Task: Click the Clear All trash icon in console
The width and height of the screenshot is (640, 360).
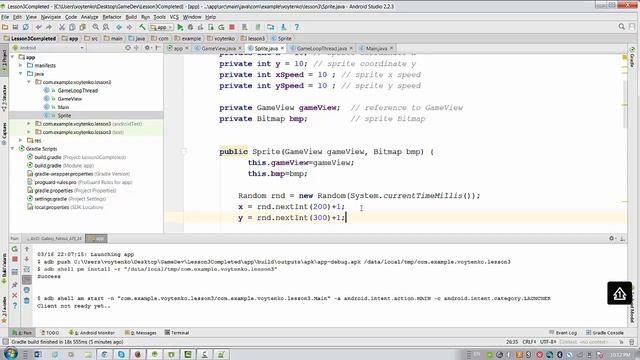Action: click(27, 300)
